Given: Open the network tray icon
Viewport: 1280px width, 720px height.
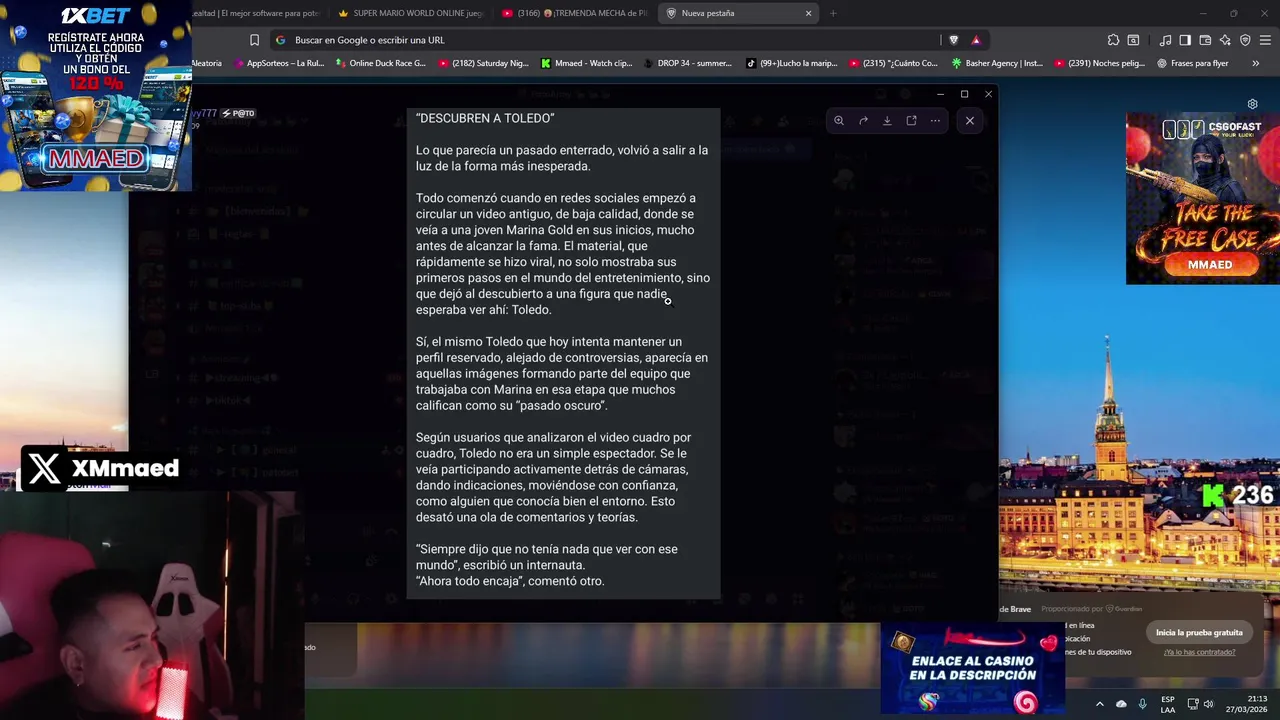Looking at the screenshot, I should point(1193,704).
